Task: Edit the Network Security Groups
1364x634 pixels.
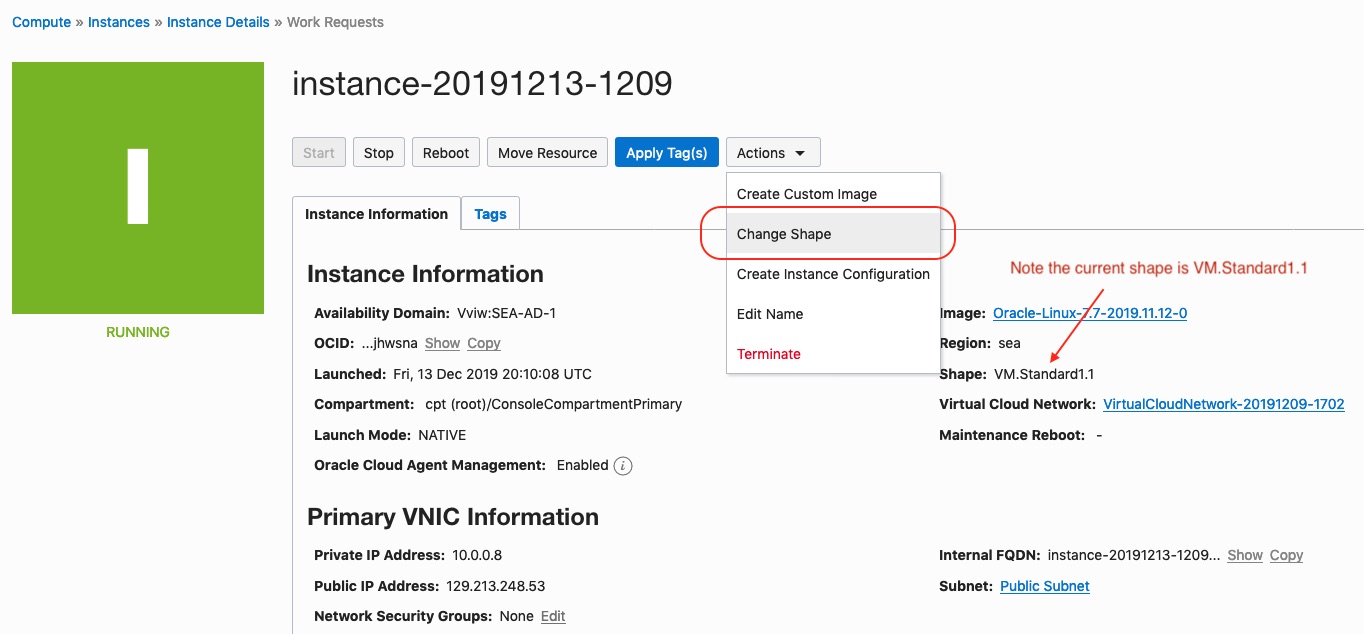Action: [x=553, y=616]
